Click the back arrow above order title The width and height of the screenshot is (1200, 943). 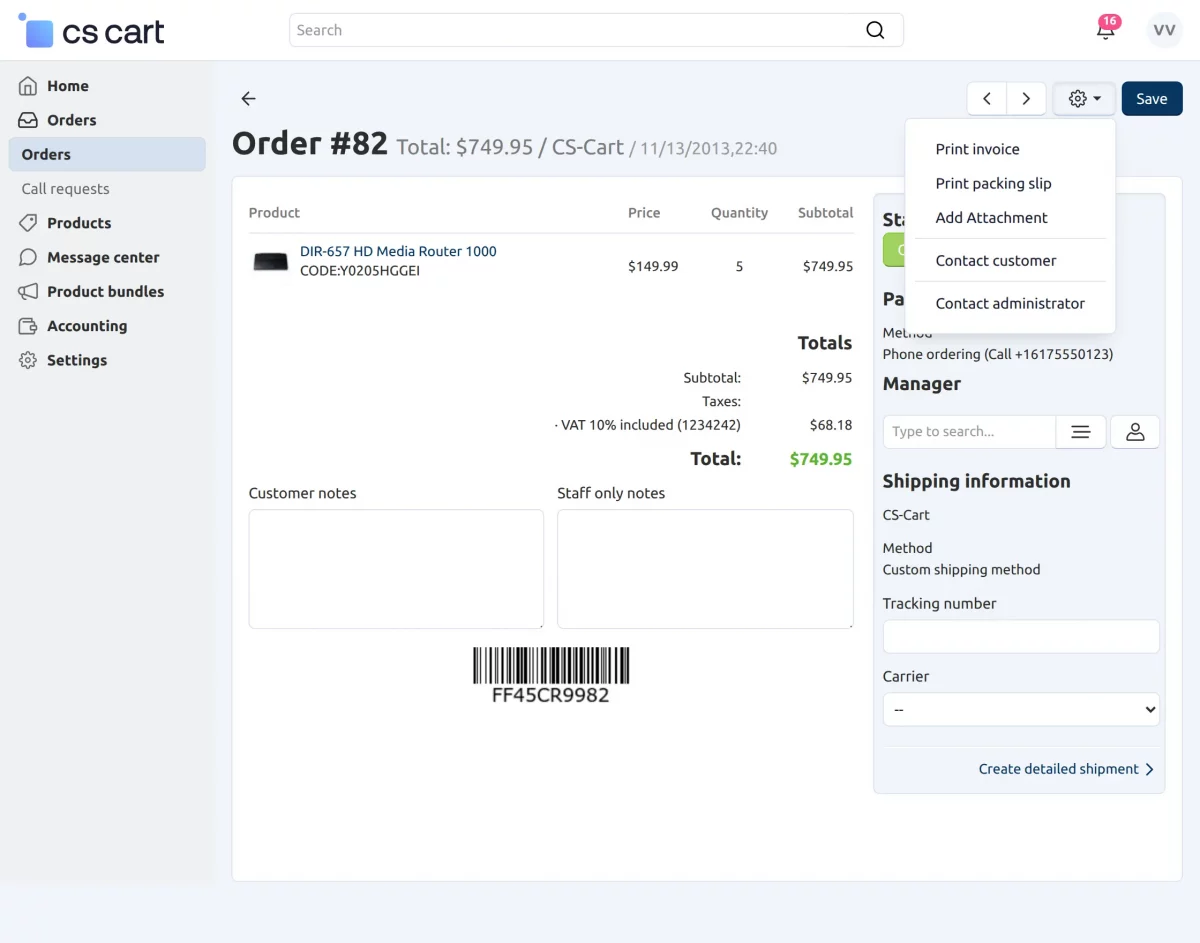coord(248,98)
